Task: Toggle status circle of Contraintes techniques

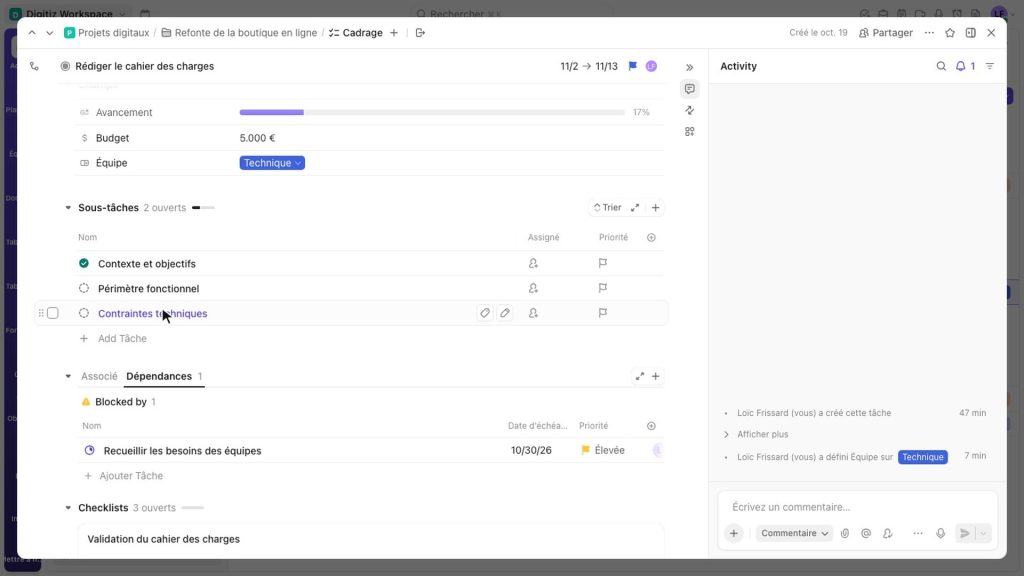Action: click(x=84, y=313)
